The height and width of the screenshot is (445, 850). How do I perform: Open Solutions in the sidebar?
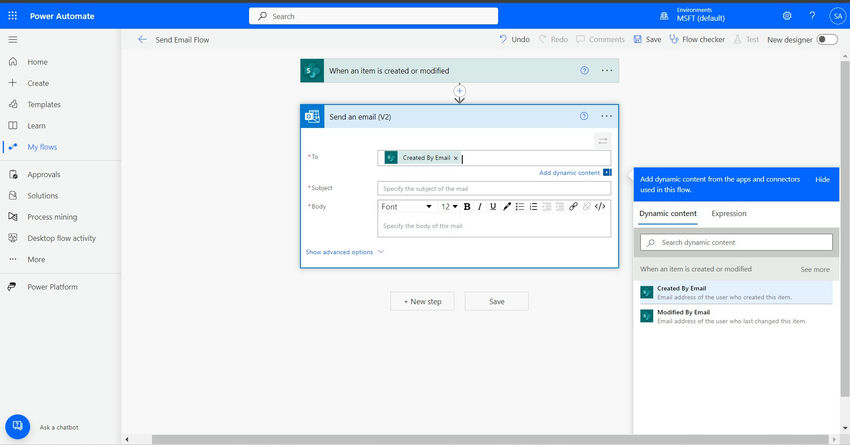[x=43, y=196]
